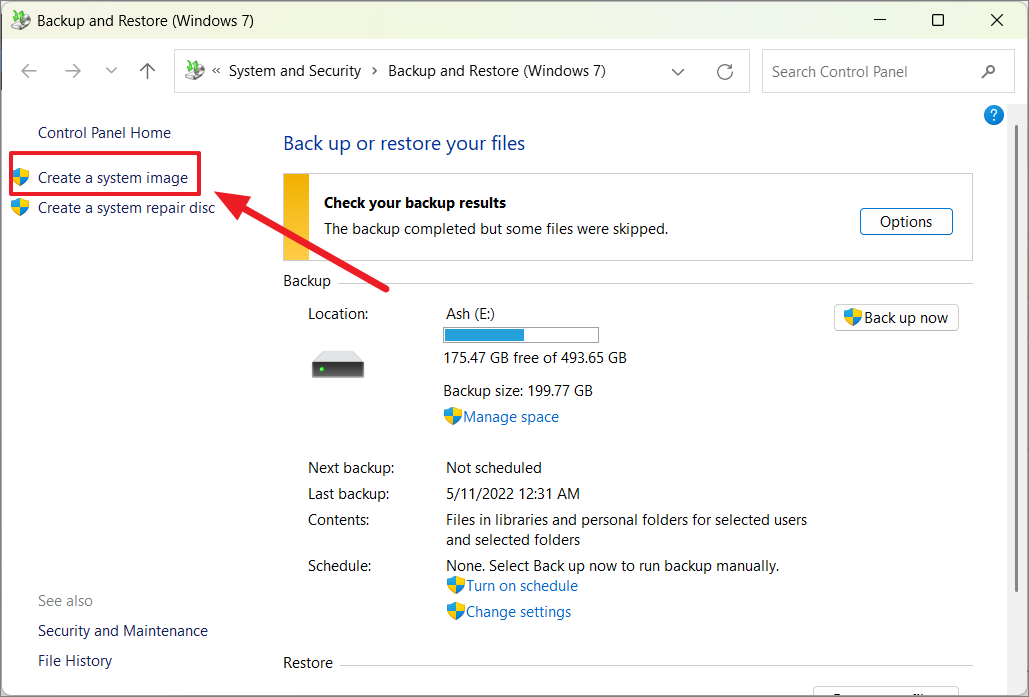Click '5/11/2022 12:31 AM' last backup value
The image size is (1029, 697).
tap(513, 494)
